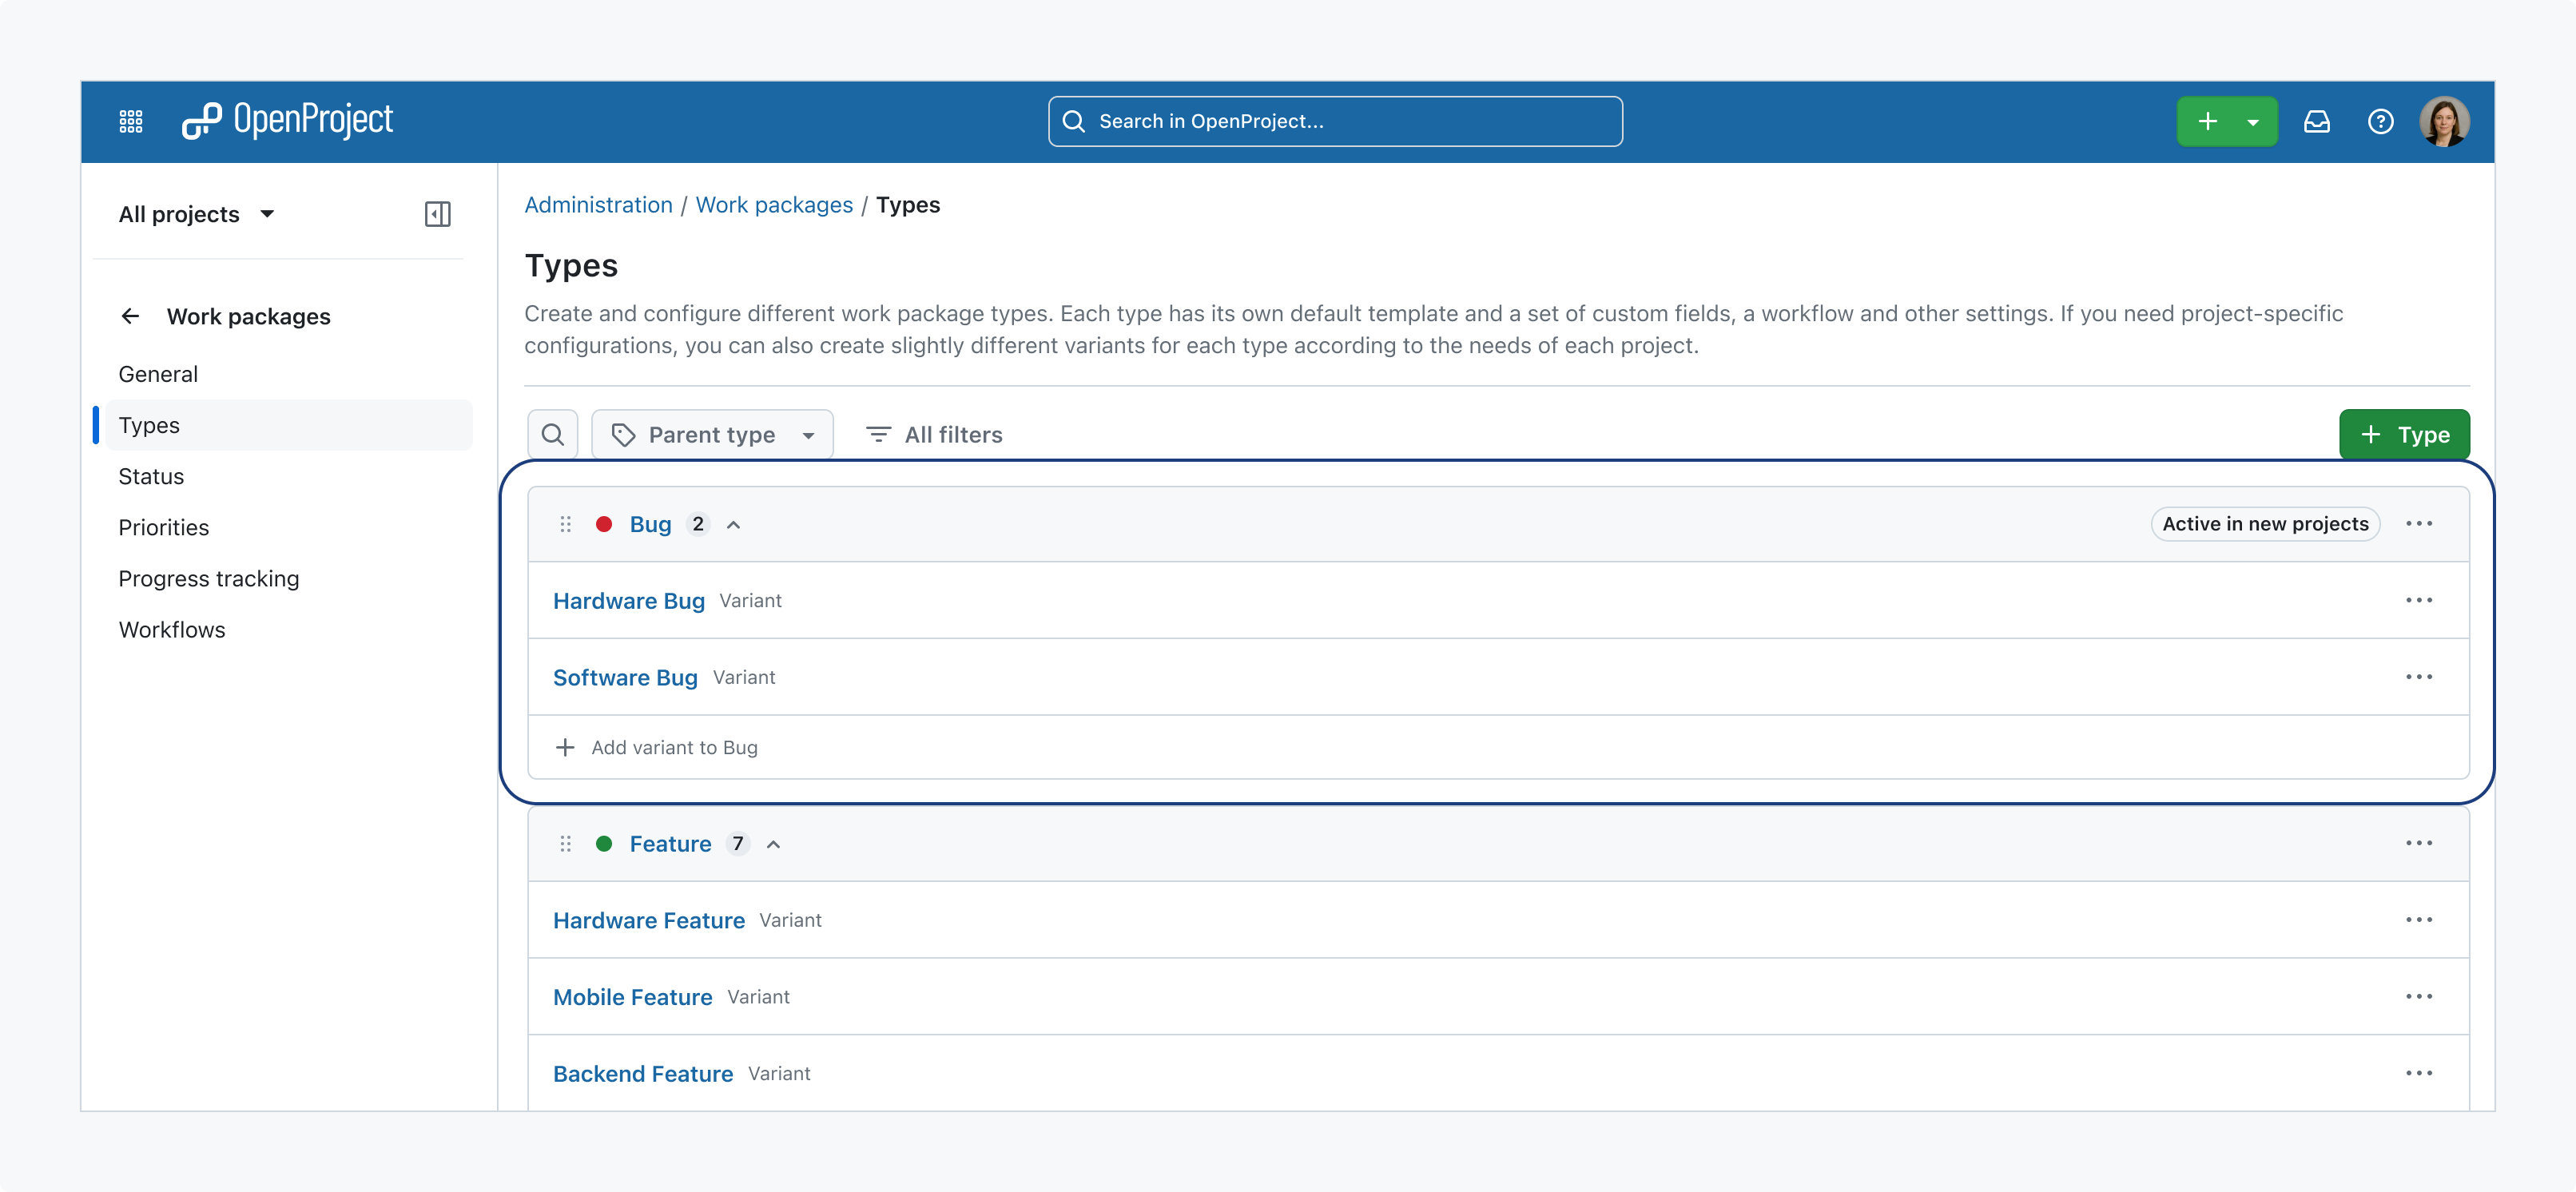The image size is (2576, 1192).
Task: Click the Work packages breadcrumb link
Action: pyautogui.click(x=774, y=204)
